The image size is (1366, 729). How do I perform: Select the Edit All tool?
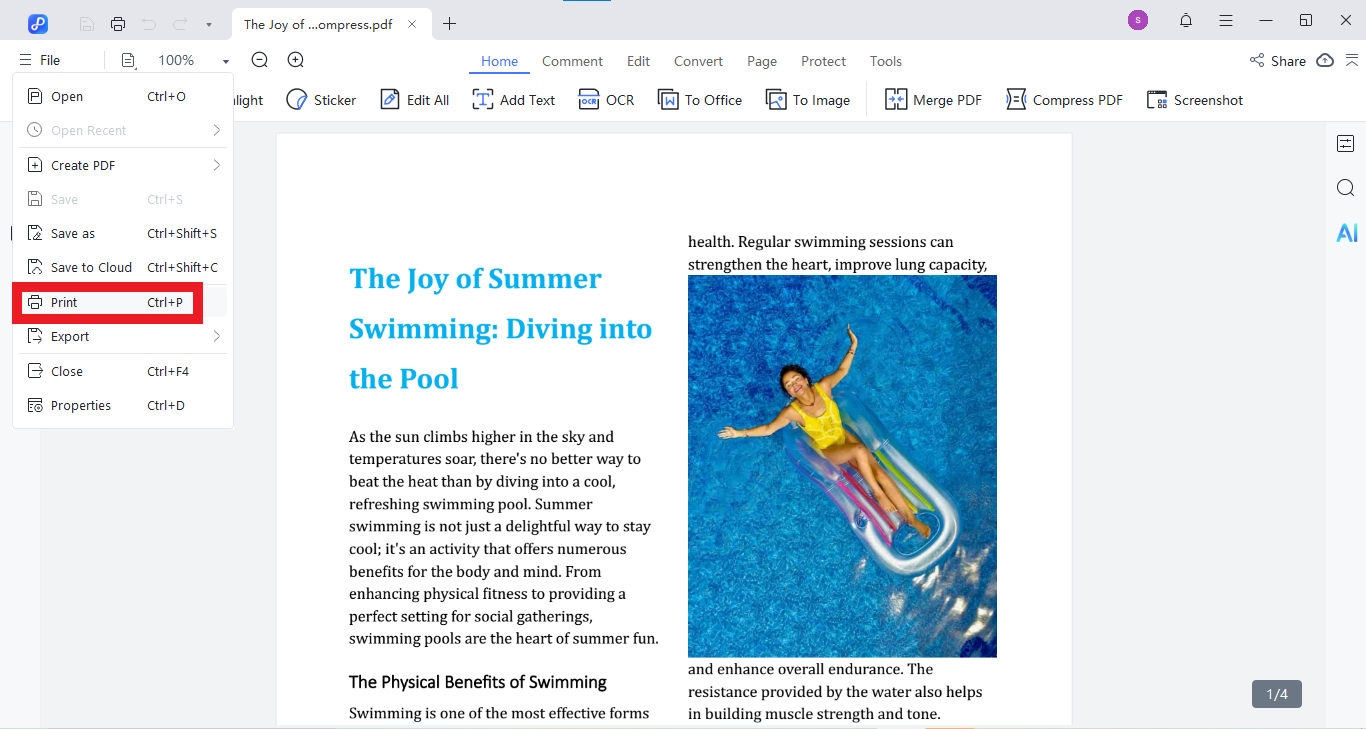415,100
